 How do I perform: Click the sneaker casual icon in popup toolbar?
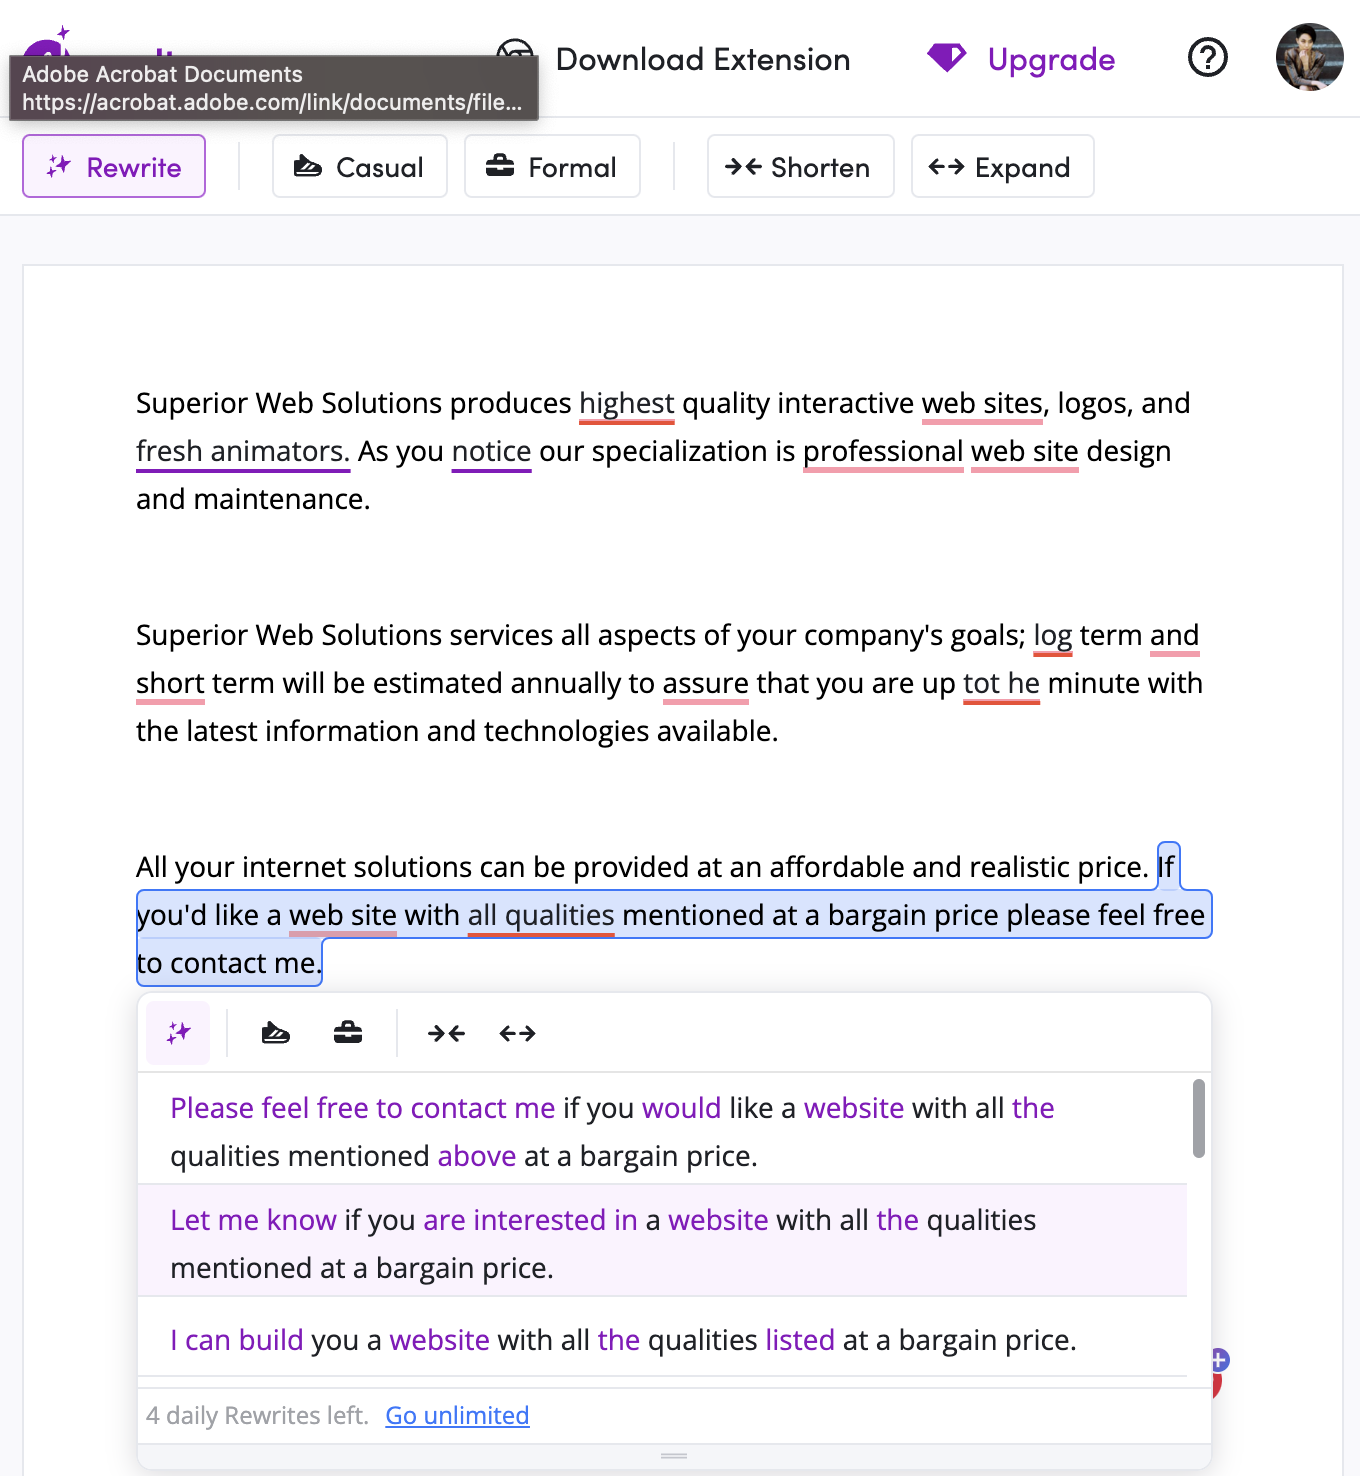coord(275,1033)
